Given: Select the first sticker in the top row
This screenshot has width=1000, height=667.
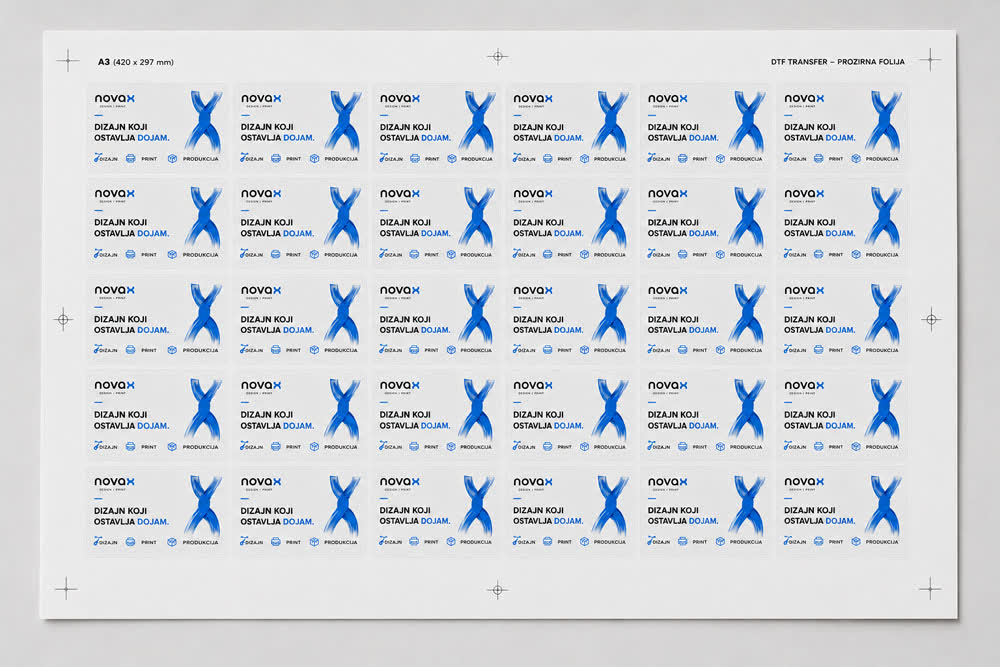Looking at the screenshot, I should click(x=157, y=126).
